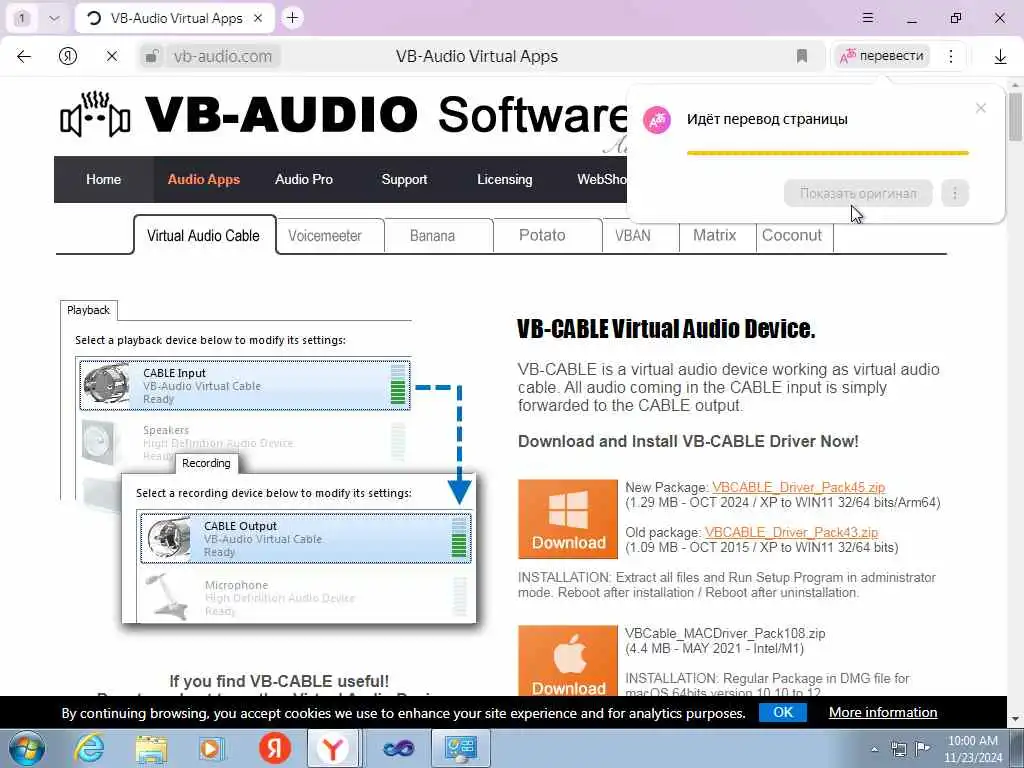
Task: Click the VB-CABLE Virtual Audio Device heading
Action: (666, 328)
